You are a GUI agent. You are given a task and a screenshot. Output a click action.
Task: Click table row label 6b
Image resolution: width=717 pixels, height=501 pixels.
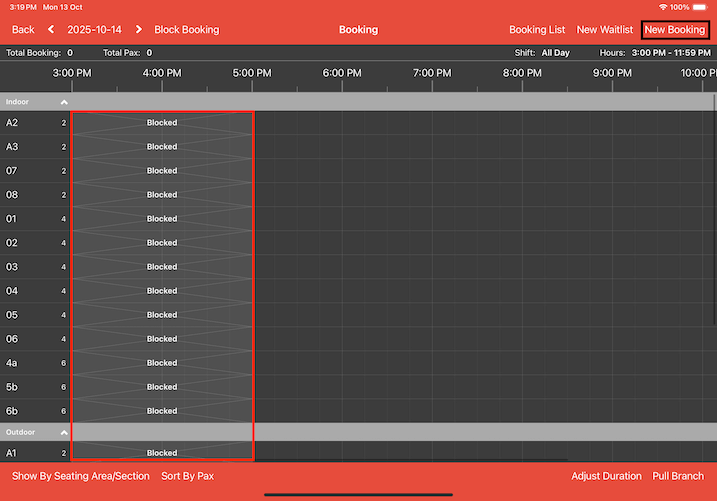pyautogui.click(x=11, y=411)
